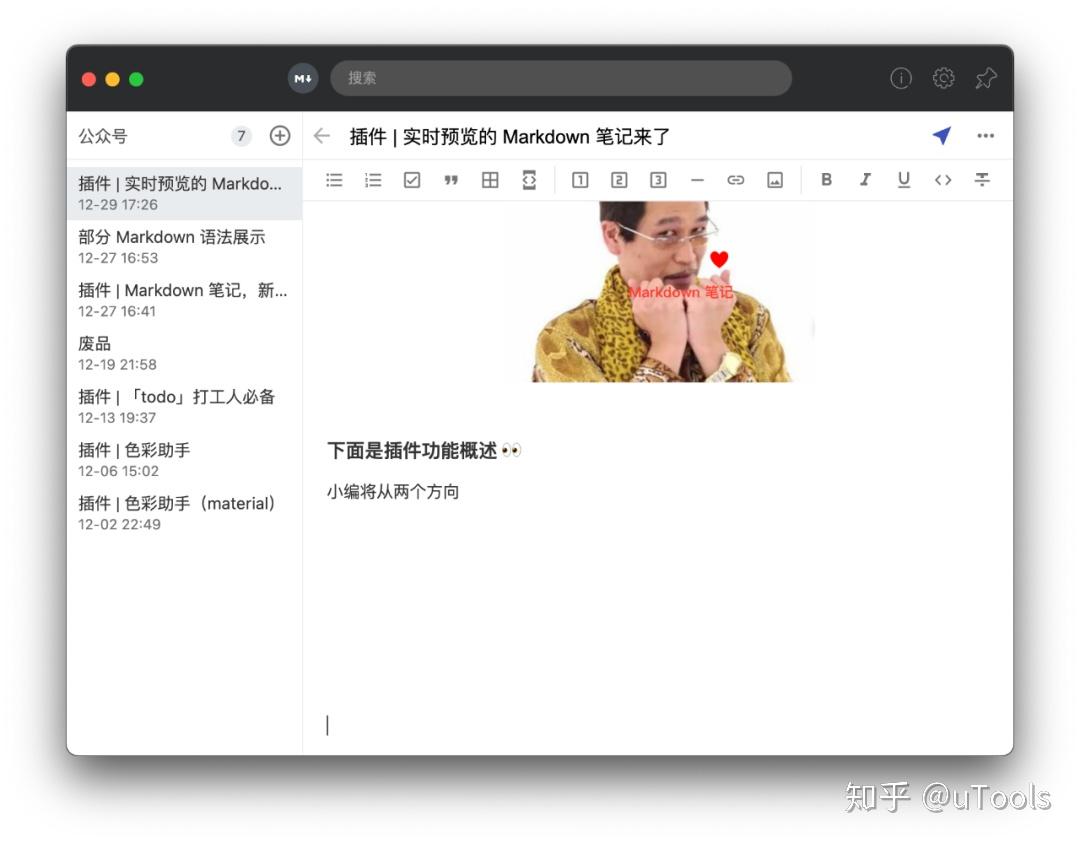The image size is (1080, 843).
Task: Apply Heading 1 formatting
Action: pyautogui.click(x=579, y=180)
